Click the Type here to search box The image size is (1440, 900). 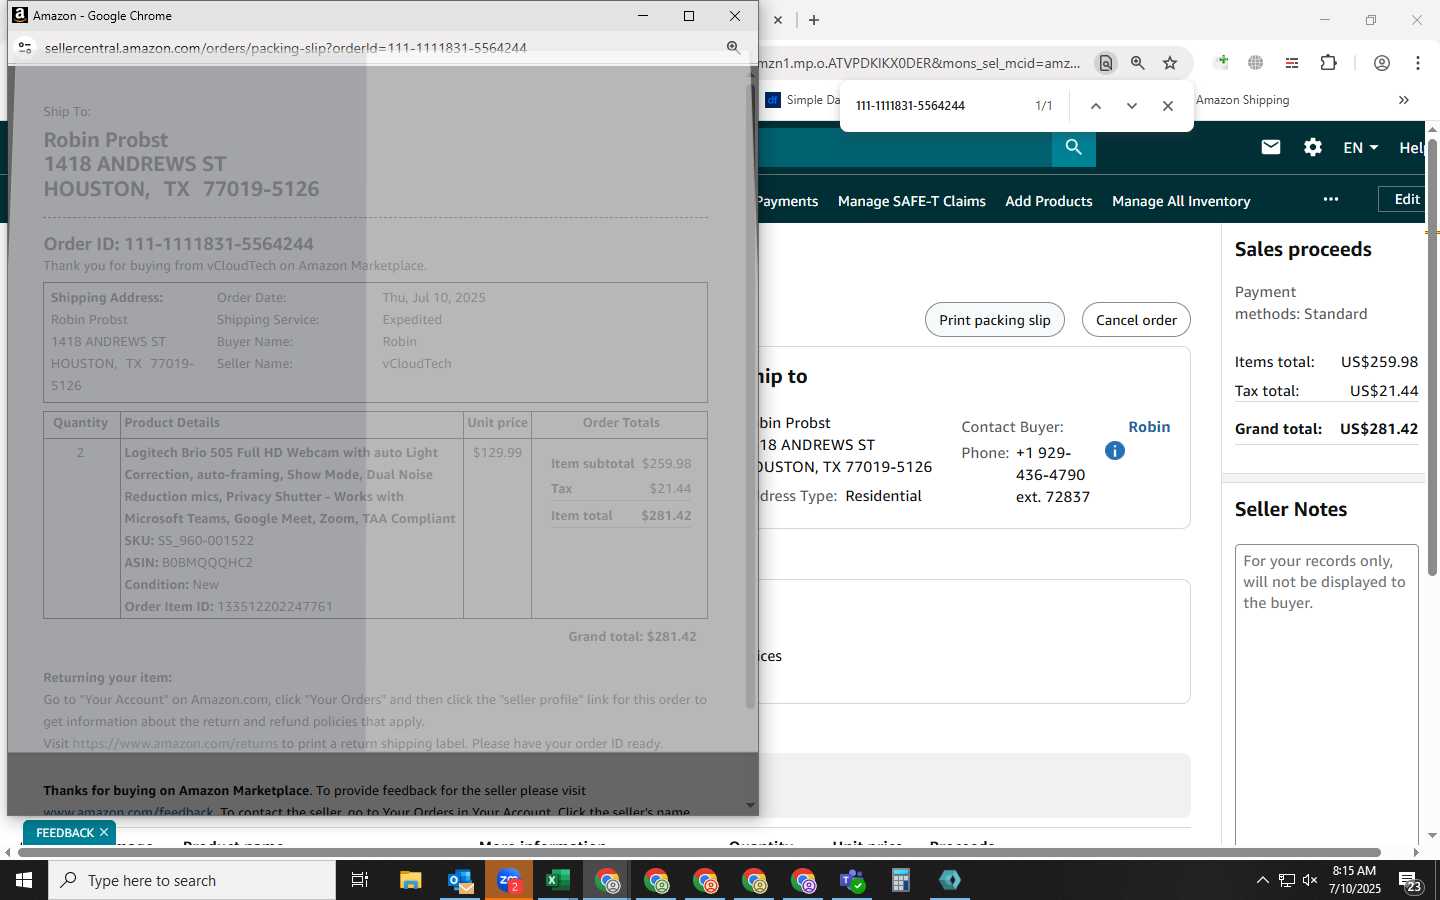[x=192, y=880]
